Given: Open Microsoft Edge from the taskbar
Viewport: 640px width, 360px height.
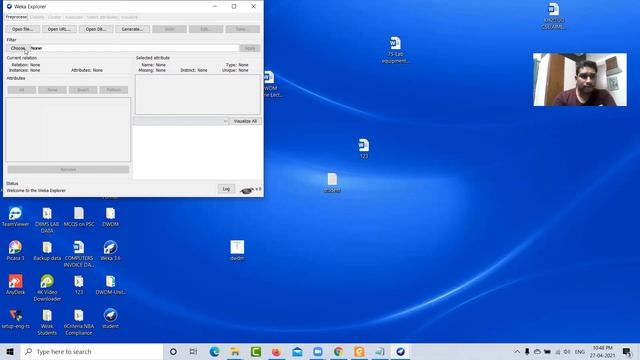Looking at the screenshot, I should point(214,351).
